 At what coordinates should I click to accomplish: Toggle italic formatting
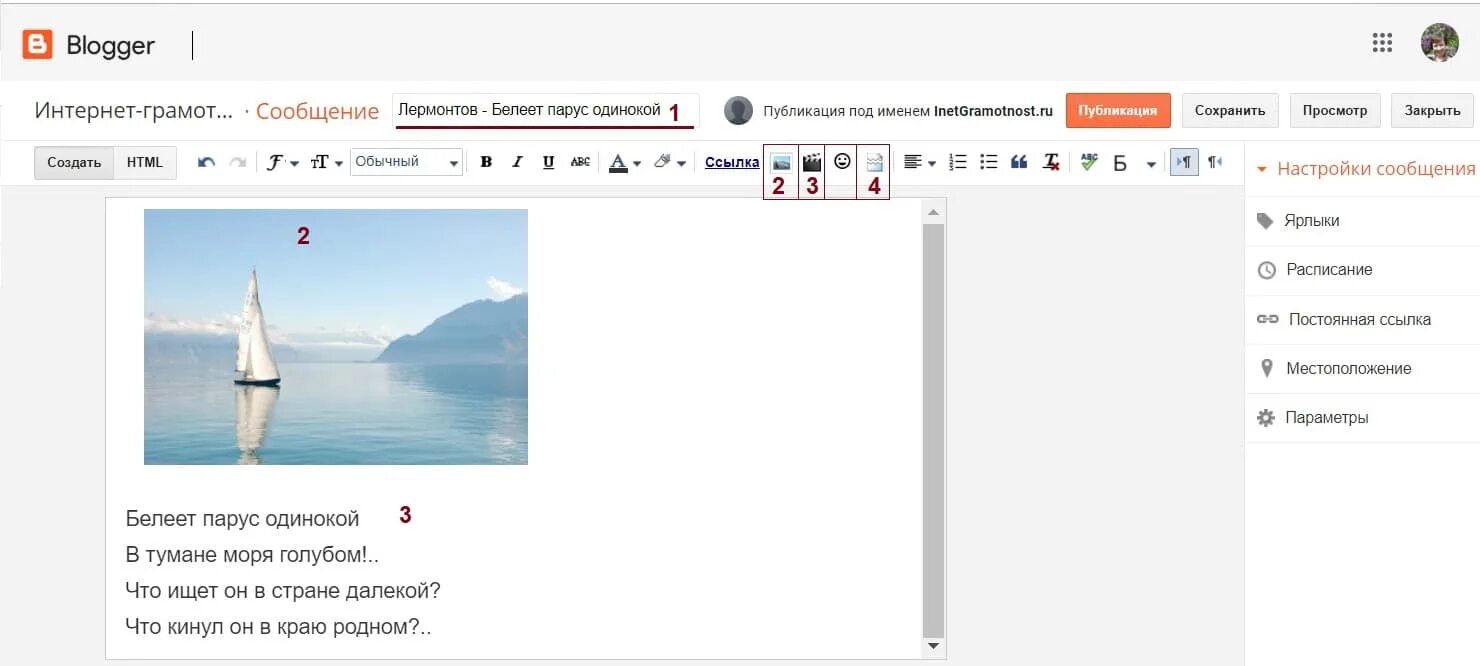[x=517, y=162]
